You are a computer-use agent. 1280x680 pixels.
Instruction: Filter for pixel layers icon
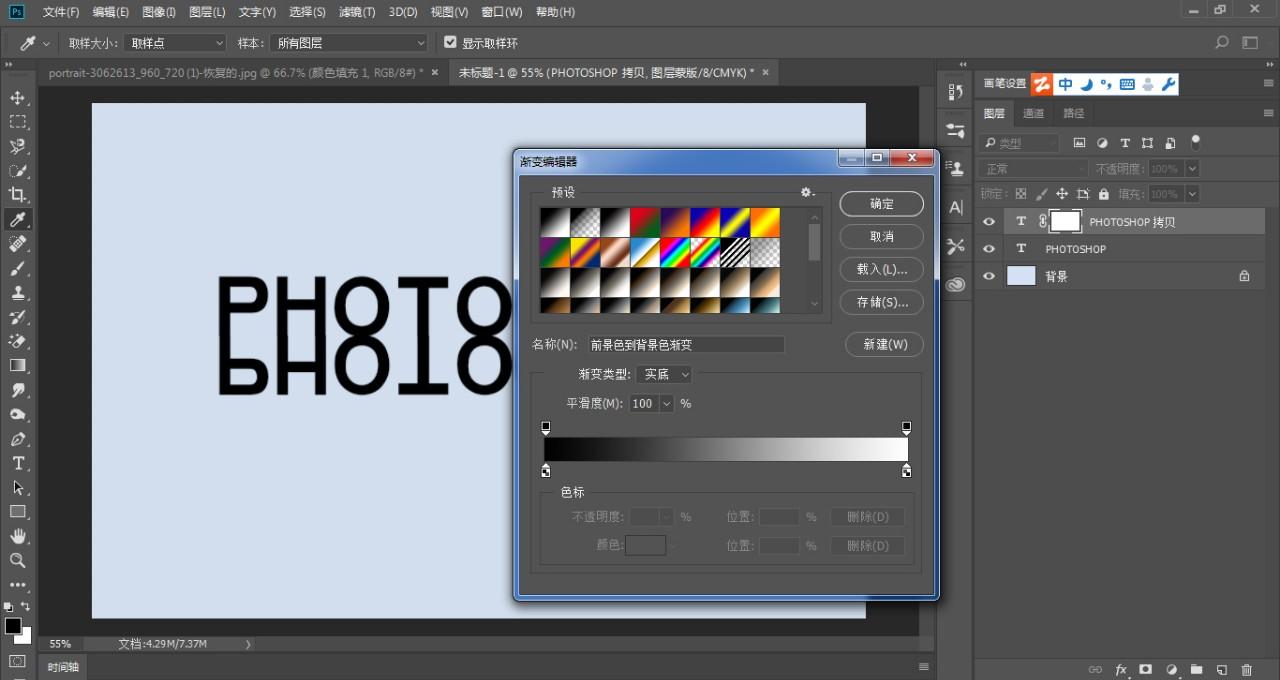coord(1079,143)
